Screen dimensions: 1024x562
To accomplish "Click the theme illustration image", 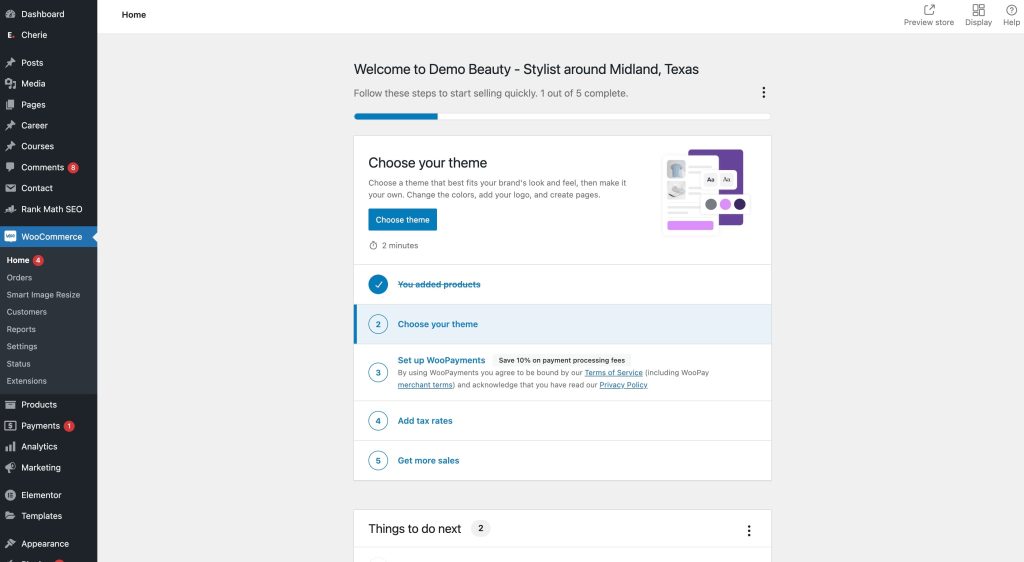I will [x=705, y=190].
